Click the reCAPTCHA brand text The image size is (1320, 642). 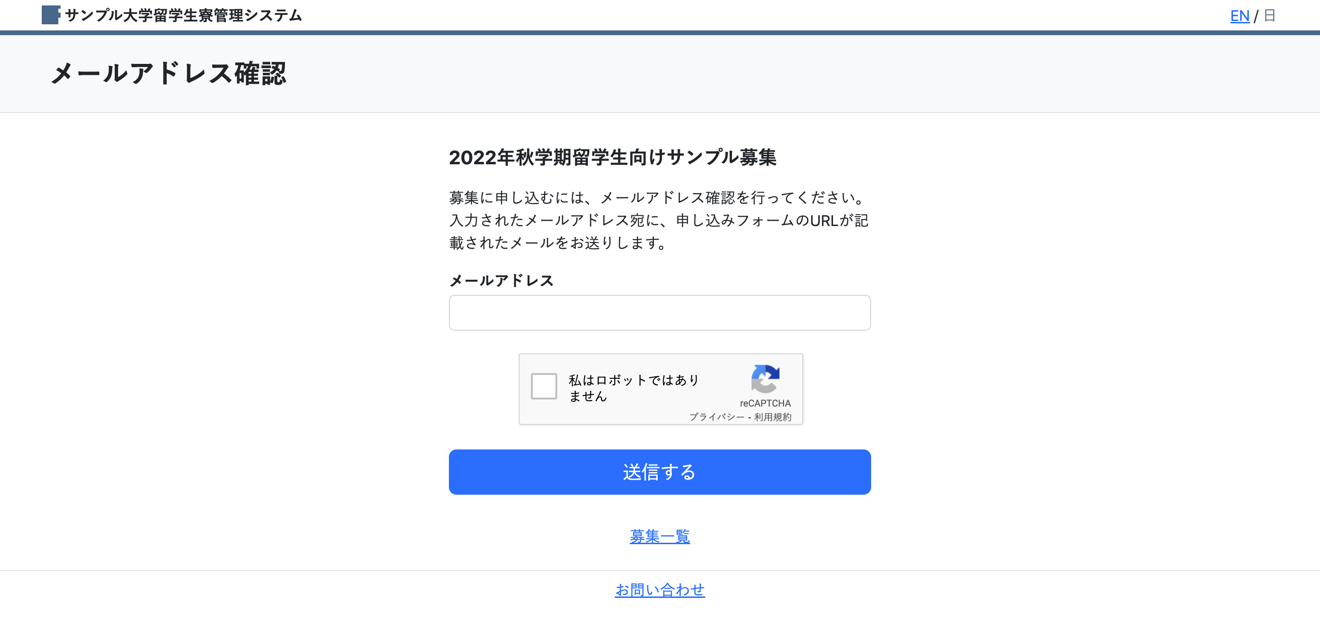pyautogui.click(x=765, y=403)
